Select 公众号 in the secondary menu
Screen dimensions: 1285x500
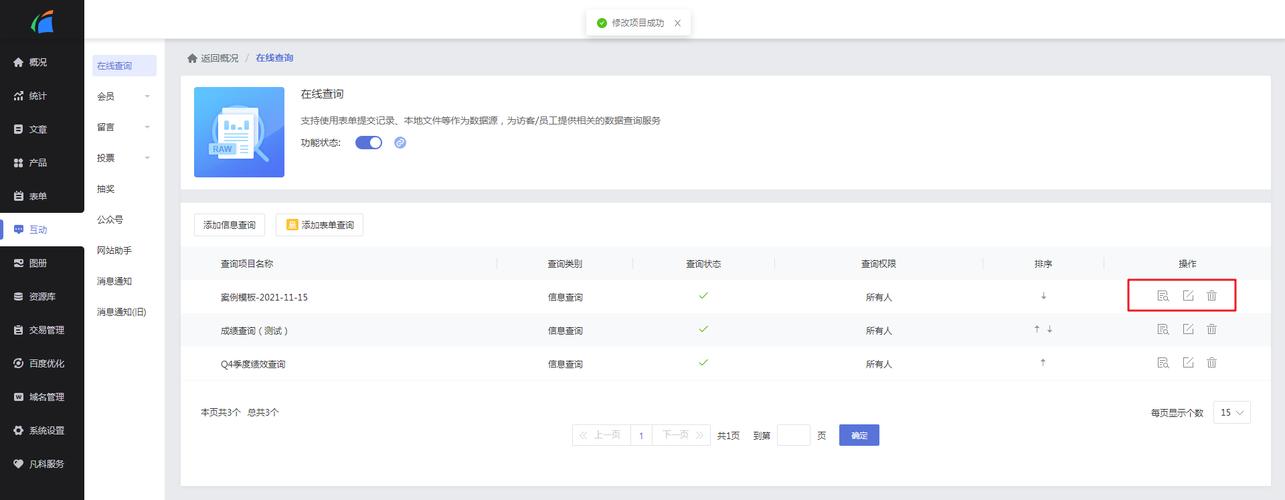click(110, 220)
